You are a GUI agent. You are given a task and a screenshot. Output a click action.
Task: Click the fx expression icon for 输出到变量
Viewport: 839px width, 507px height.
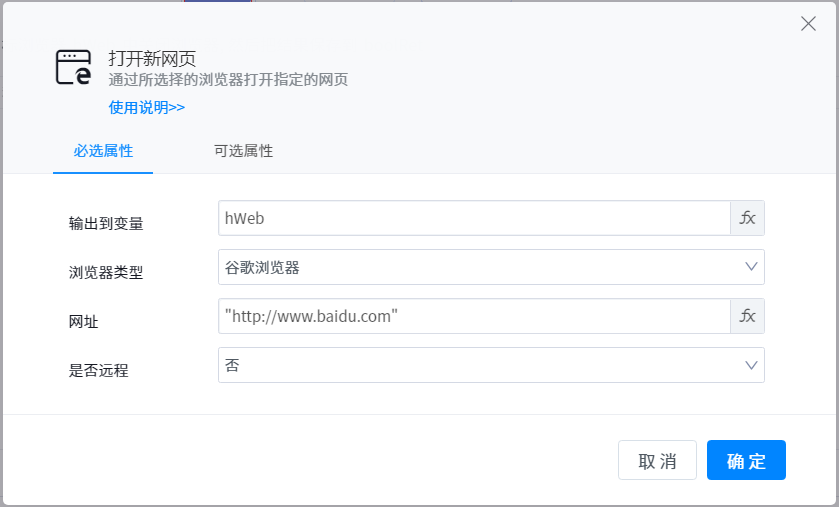click(x=747, y=218)
